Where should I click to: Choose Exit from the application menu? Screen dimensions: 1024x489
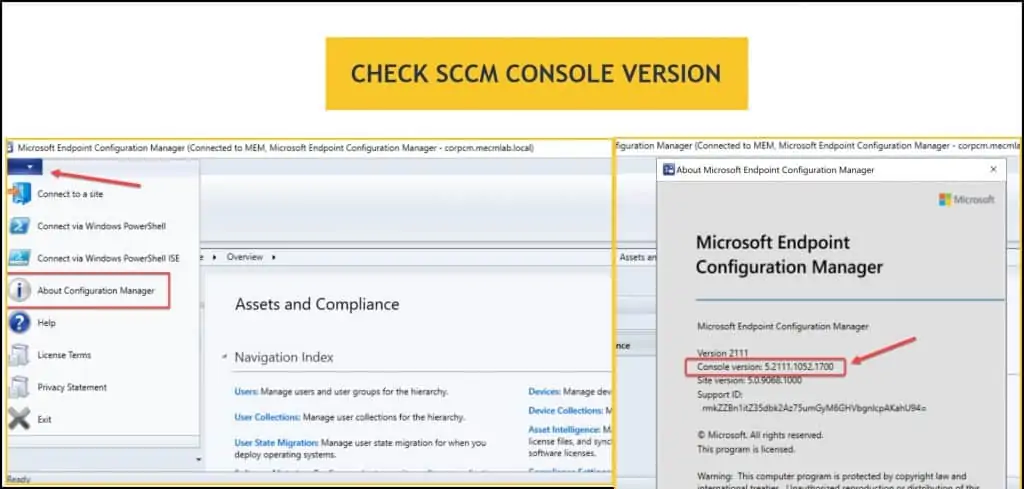44,419
